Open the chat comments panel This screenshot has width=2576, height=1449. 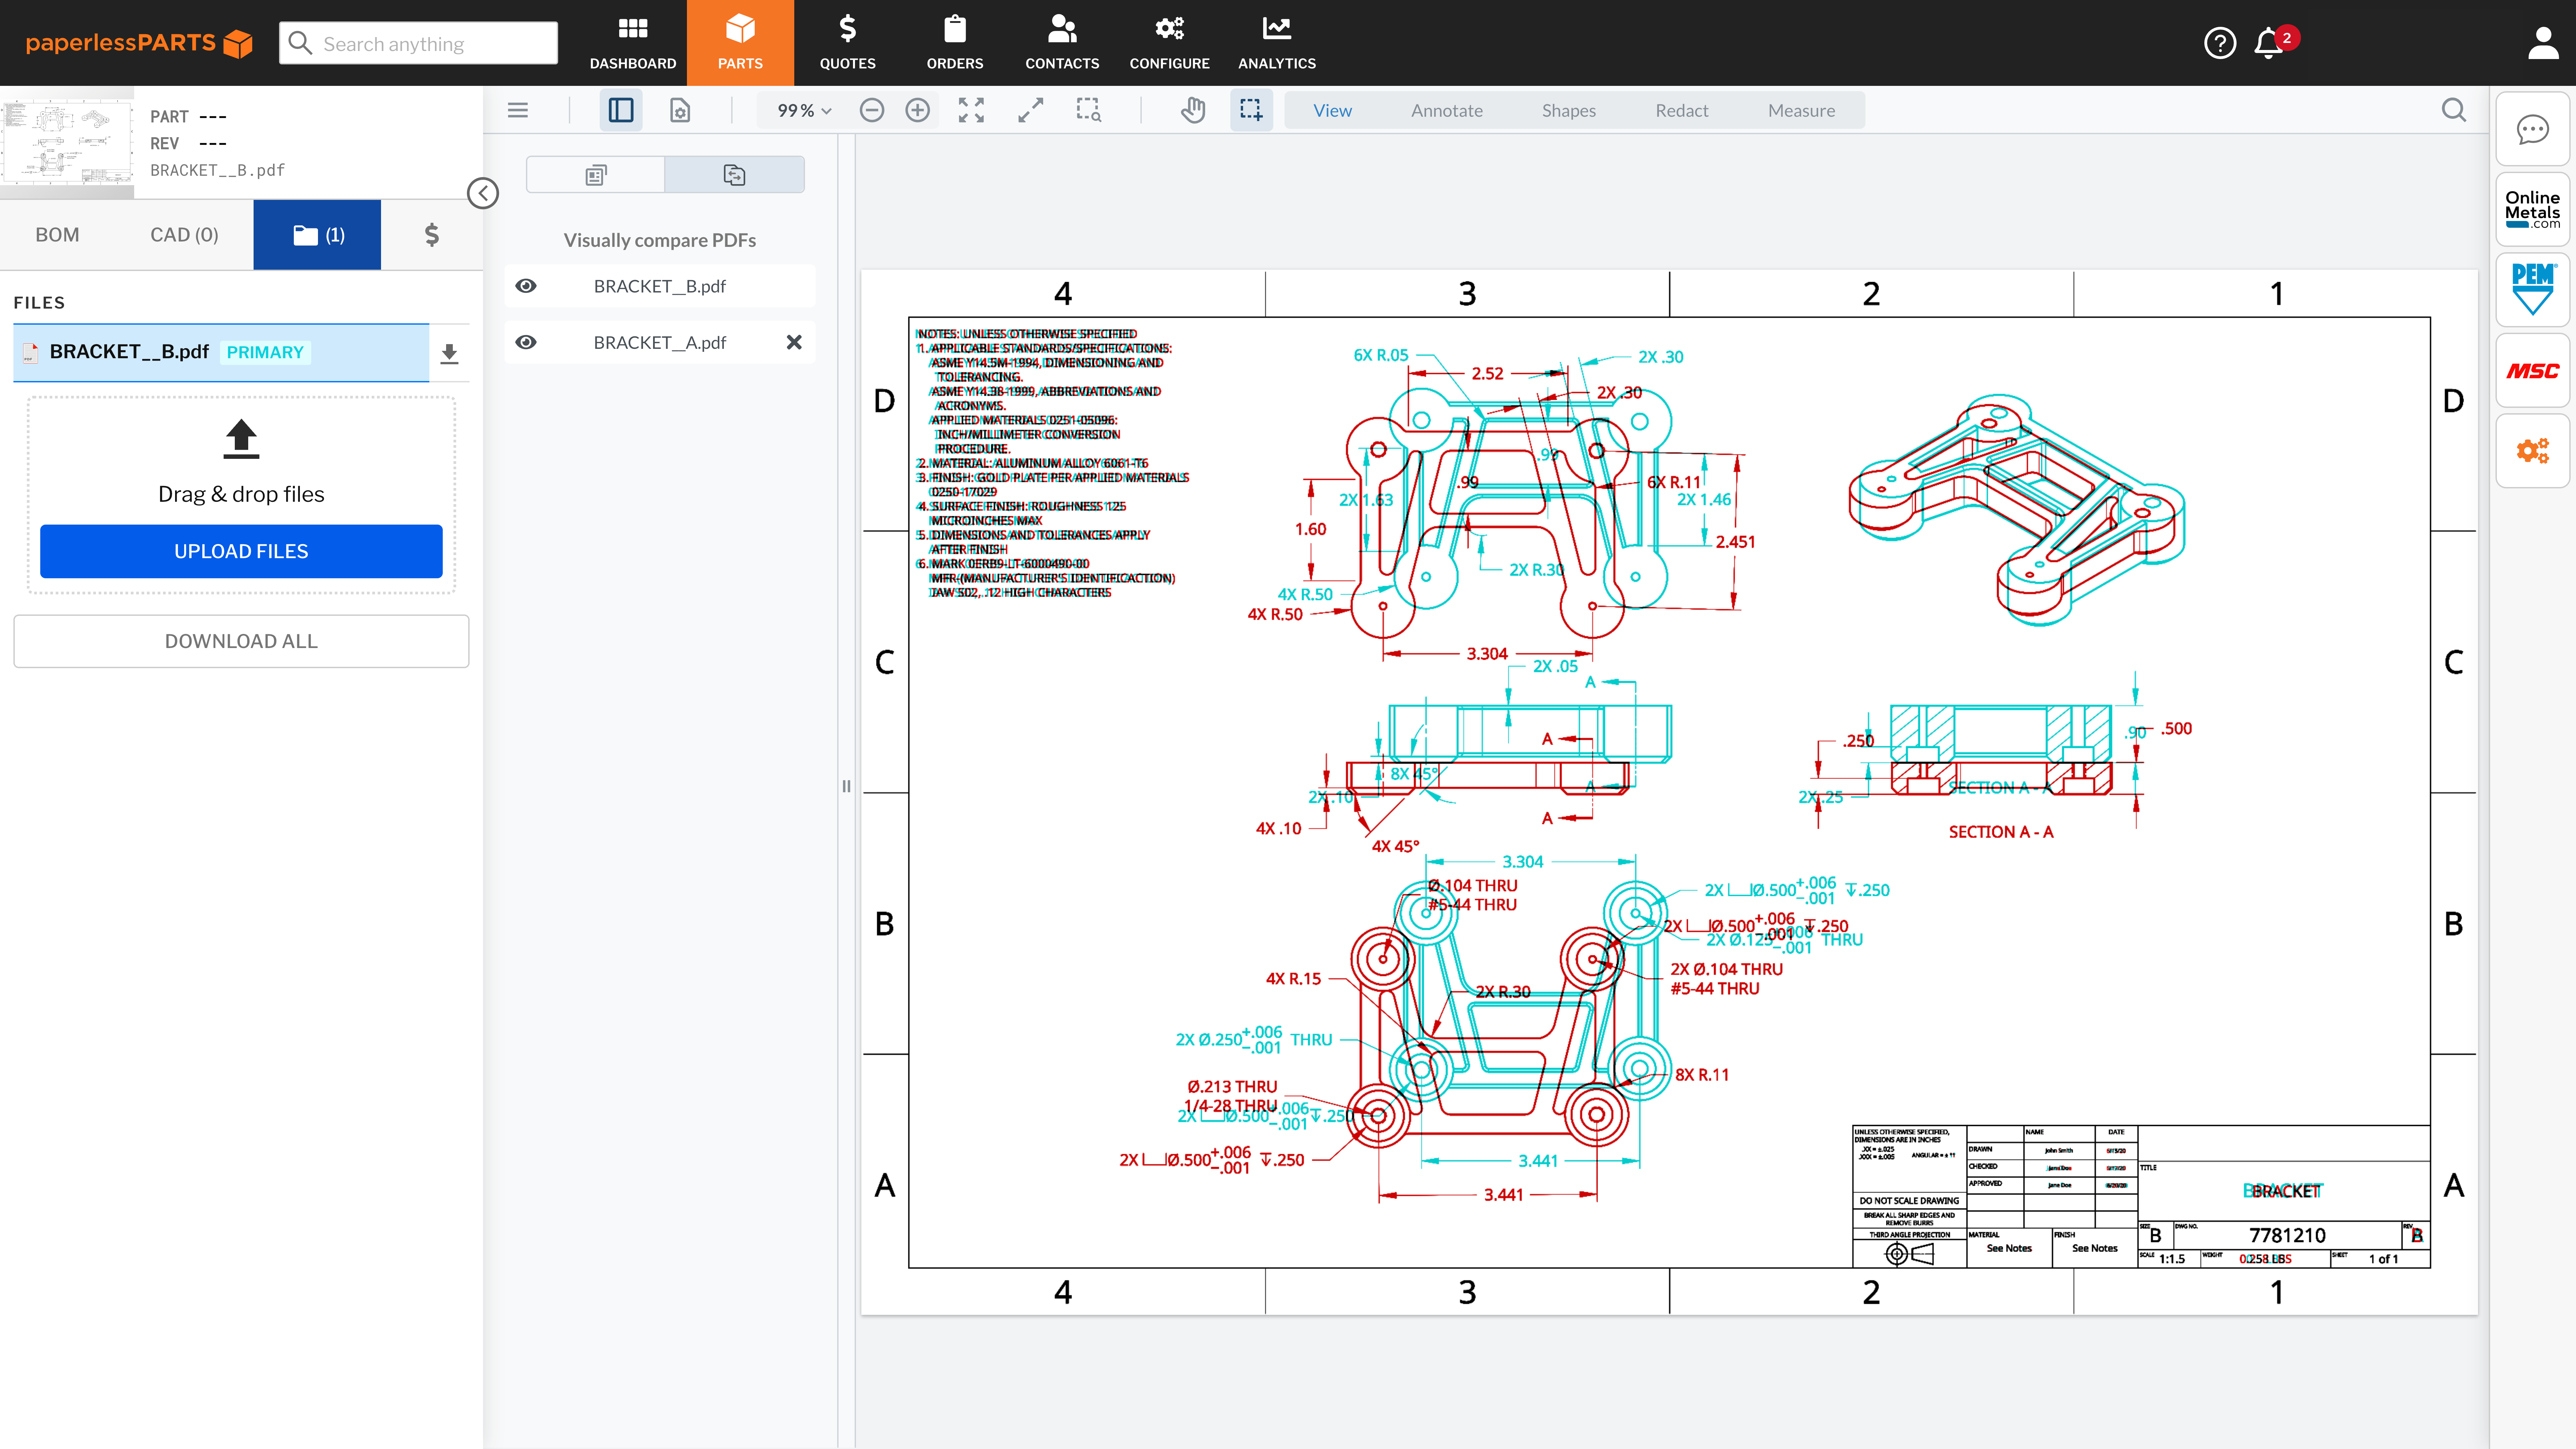coord(2532,129)
